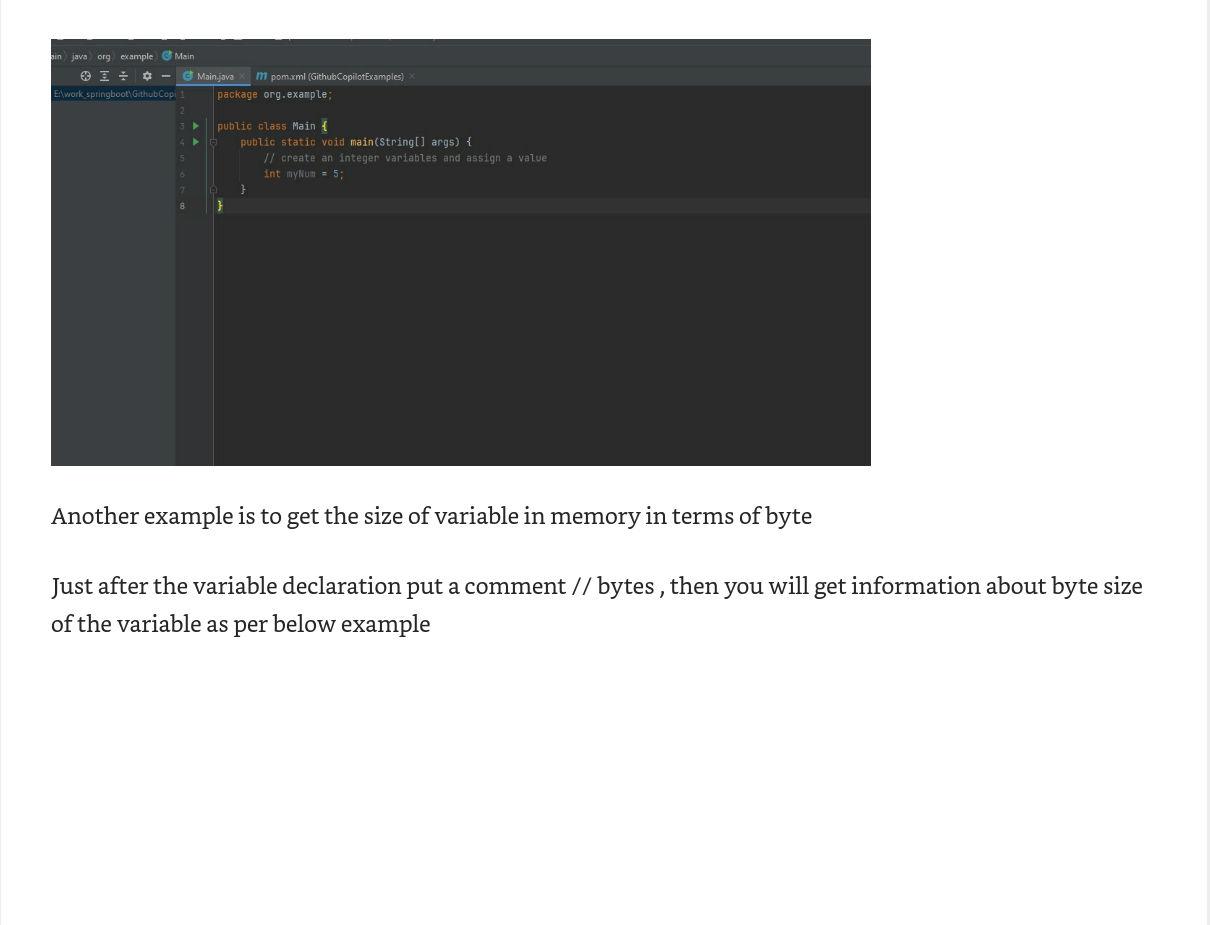The width and height of the screenshot is (1210, 925).
Task: Click 'public class Main {' code line
Action: [x=272, y=126]
